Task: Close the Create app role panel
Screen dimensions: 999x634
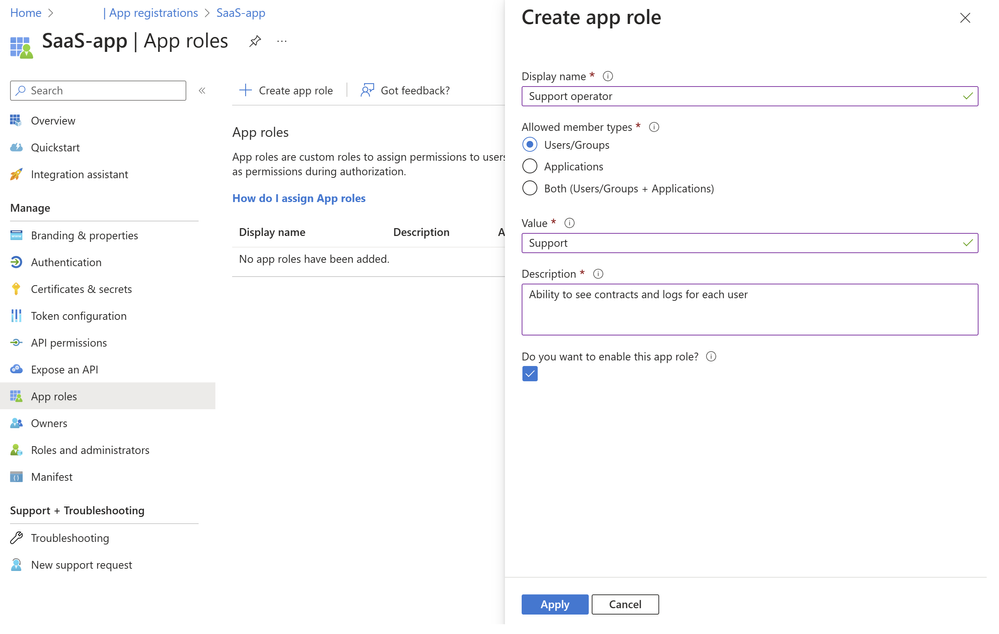Action: tap(965, 18)
